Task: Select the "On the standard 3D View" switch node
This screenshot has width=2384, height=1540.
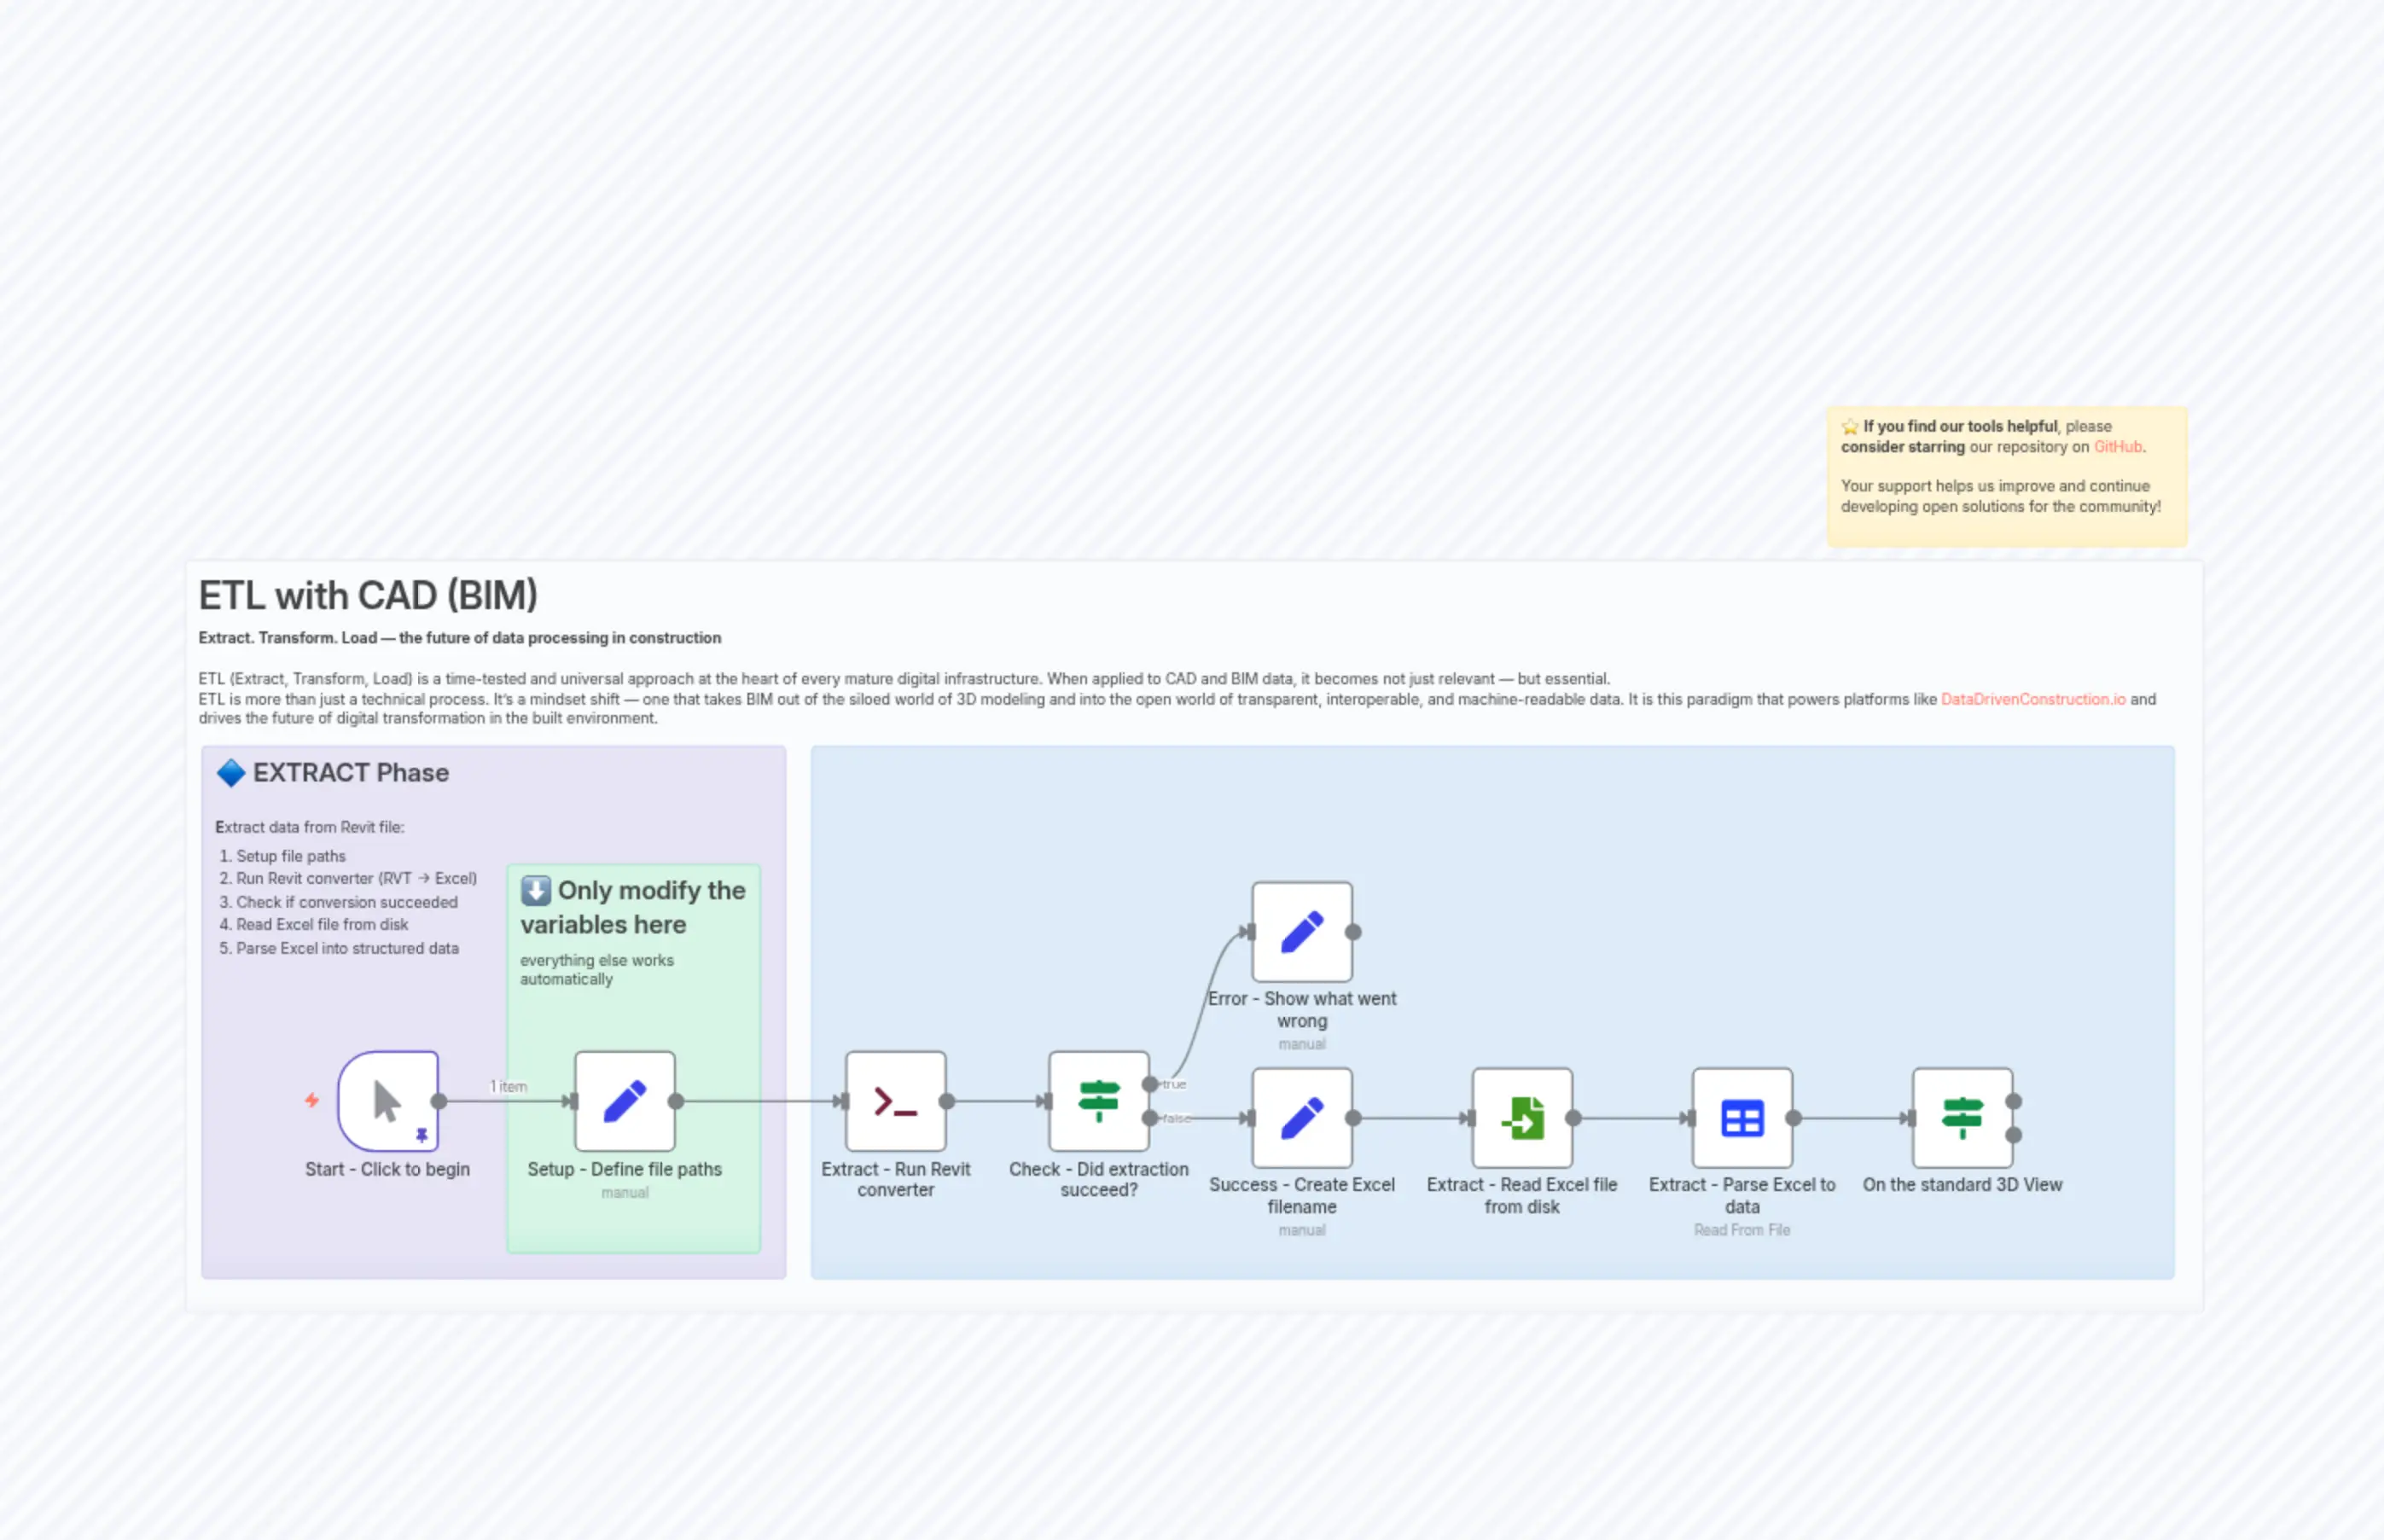Action: (1962, 1117)
